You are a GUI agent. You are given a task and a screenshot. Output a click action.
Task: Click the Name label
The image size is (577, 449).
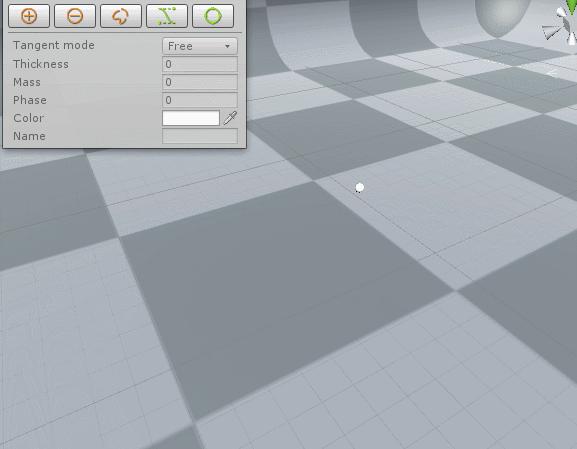tap(29, 136)
